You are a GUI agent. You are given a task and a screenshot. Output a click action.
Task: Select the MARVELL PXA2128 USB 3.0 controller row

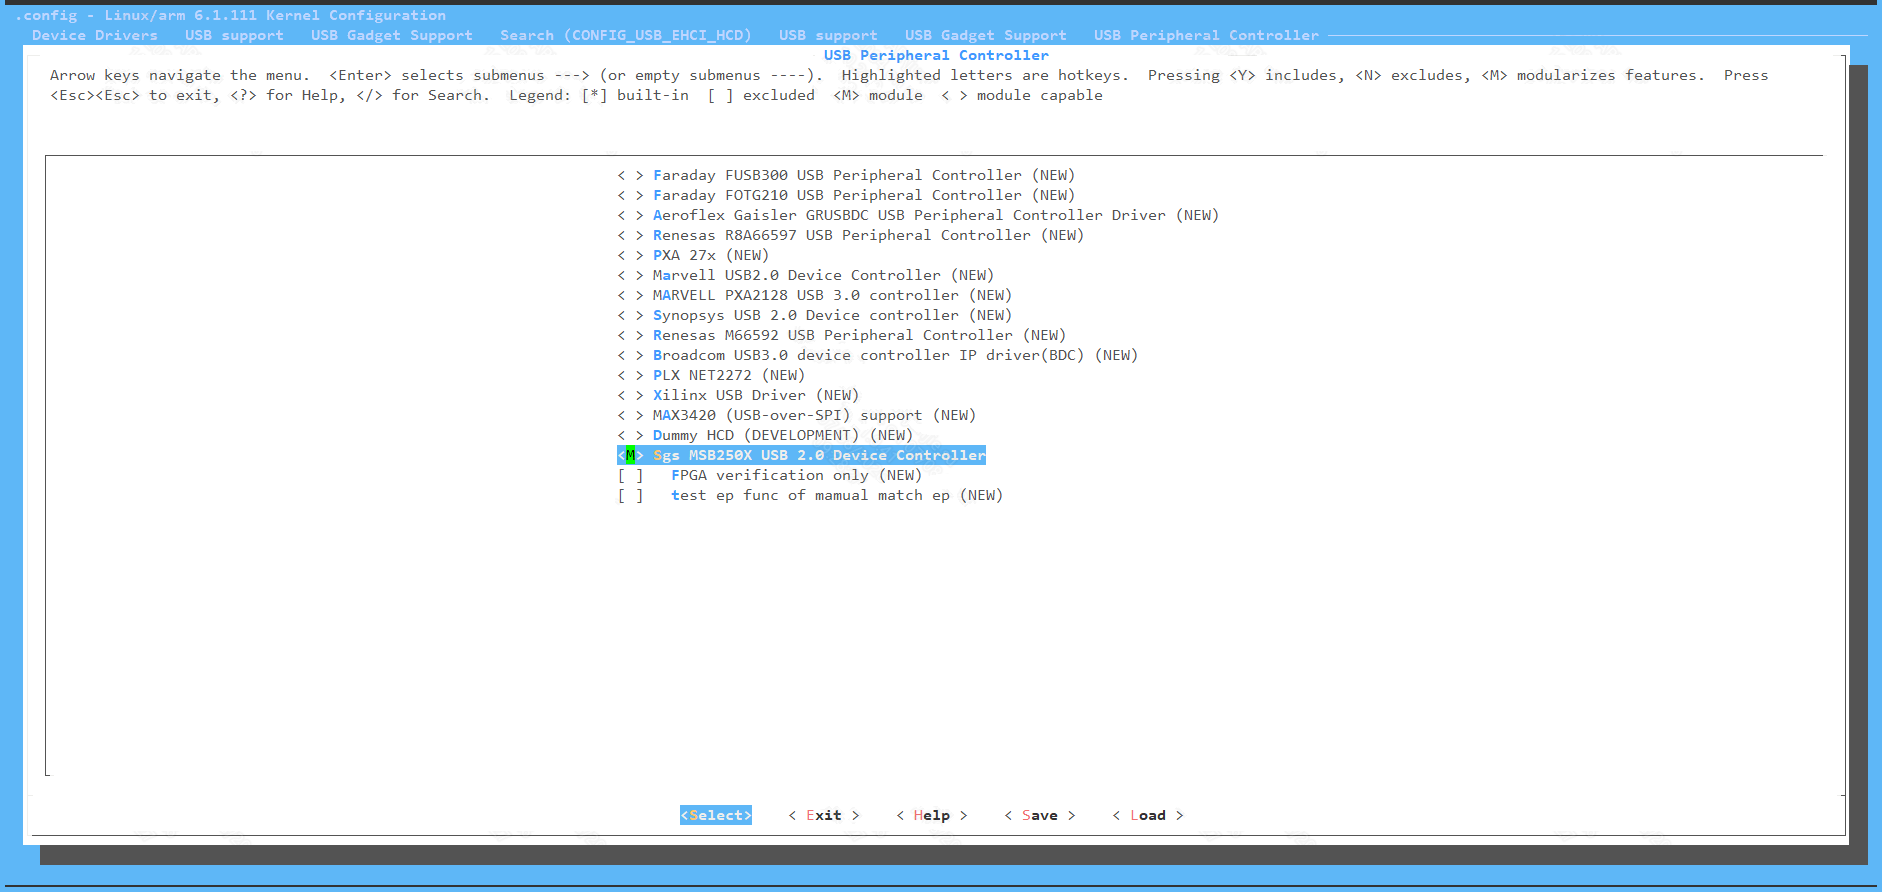pos(814,296)
